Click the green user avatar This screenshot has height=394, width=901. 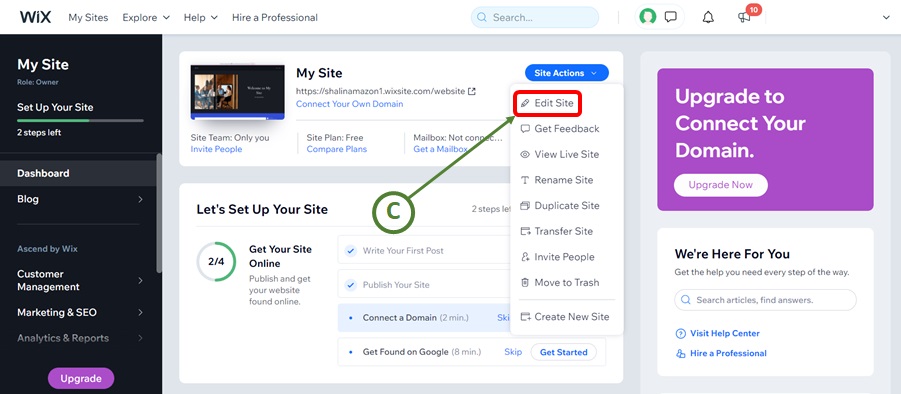tap(648, 17)
